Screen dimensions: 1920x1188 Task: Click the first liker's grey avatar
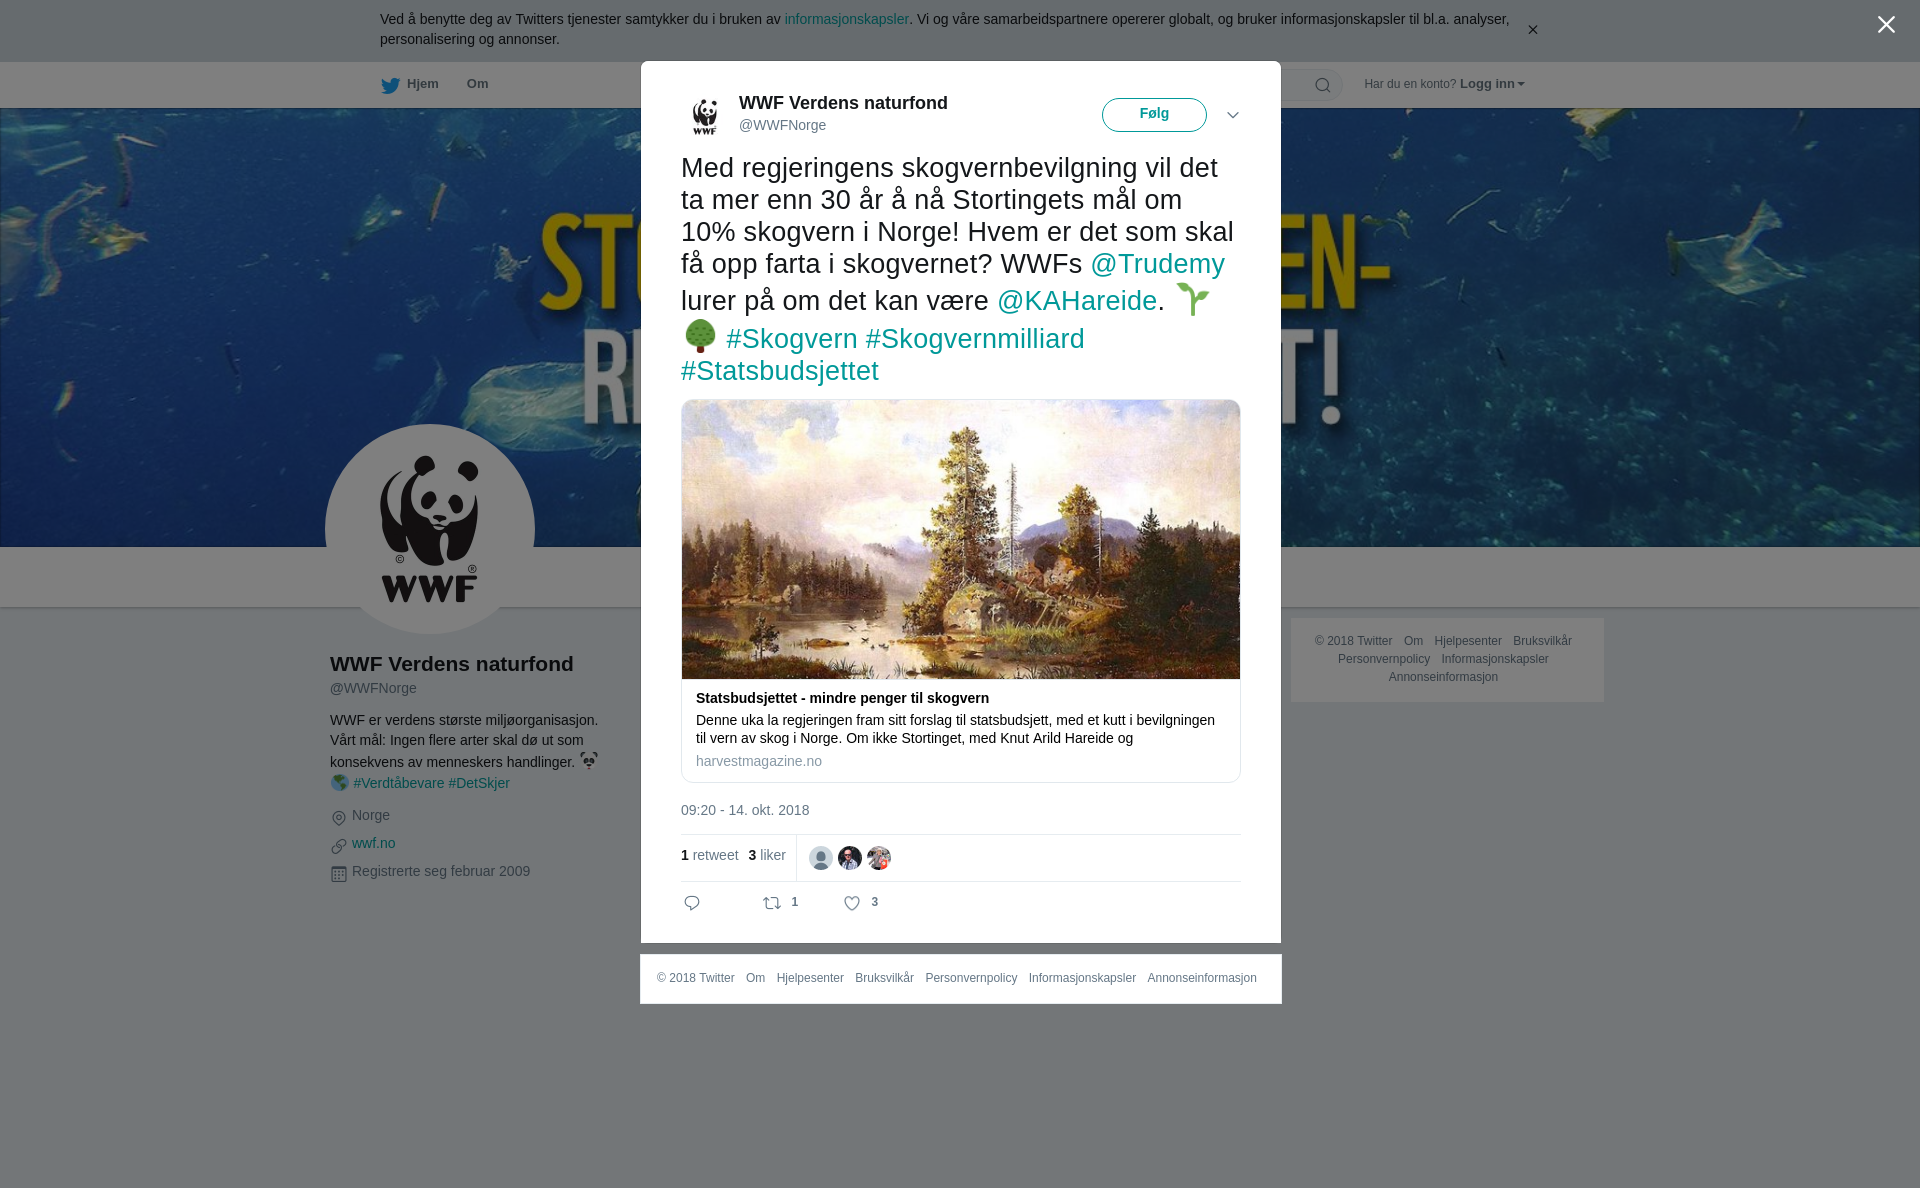click(x=821, y=858)
